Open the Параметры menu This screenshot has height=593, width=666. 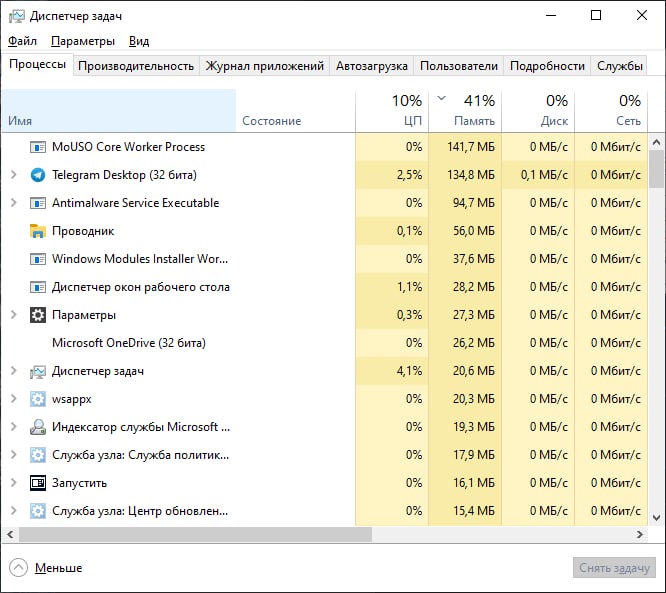(83, 41)
